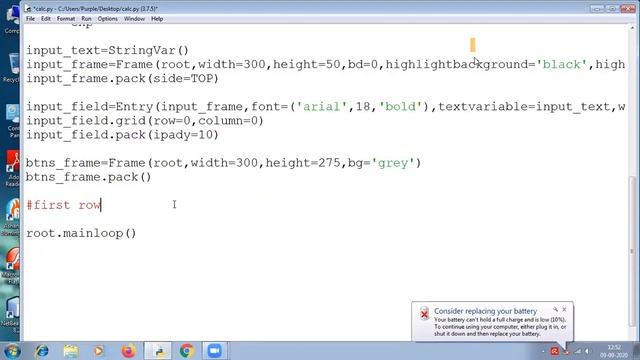Screen dimensions: 640x360
Task: Open the File menu
Action: click(x=30, y=19)
